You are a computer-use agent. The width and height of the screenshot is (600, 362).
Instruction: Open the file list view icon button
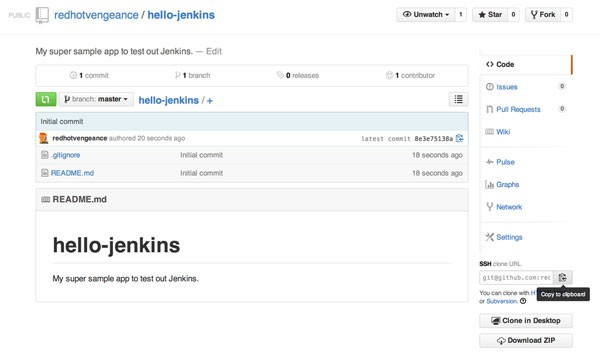pyautogui.click(x=458, y=99)
